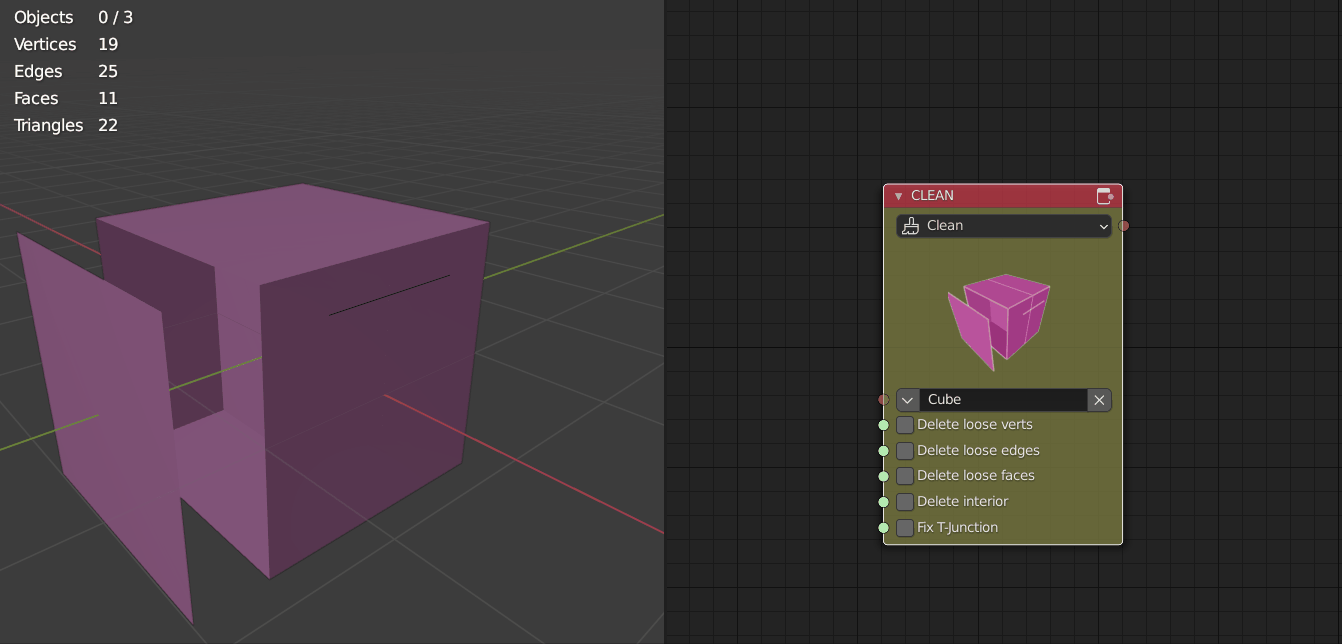
Task: Toggle the Delete loose faces checkbox
Action: pos(905,476)
